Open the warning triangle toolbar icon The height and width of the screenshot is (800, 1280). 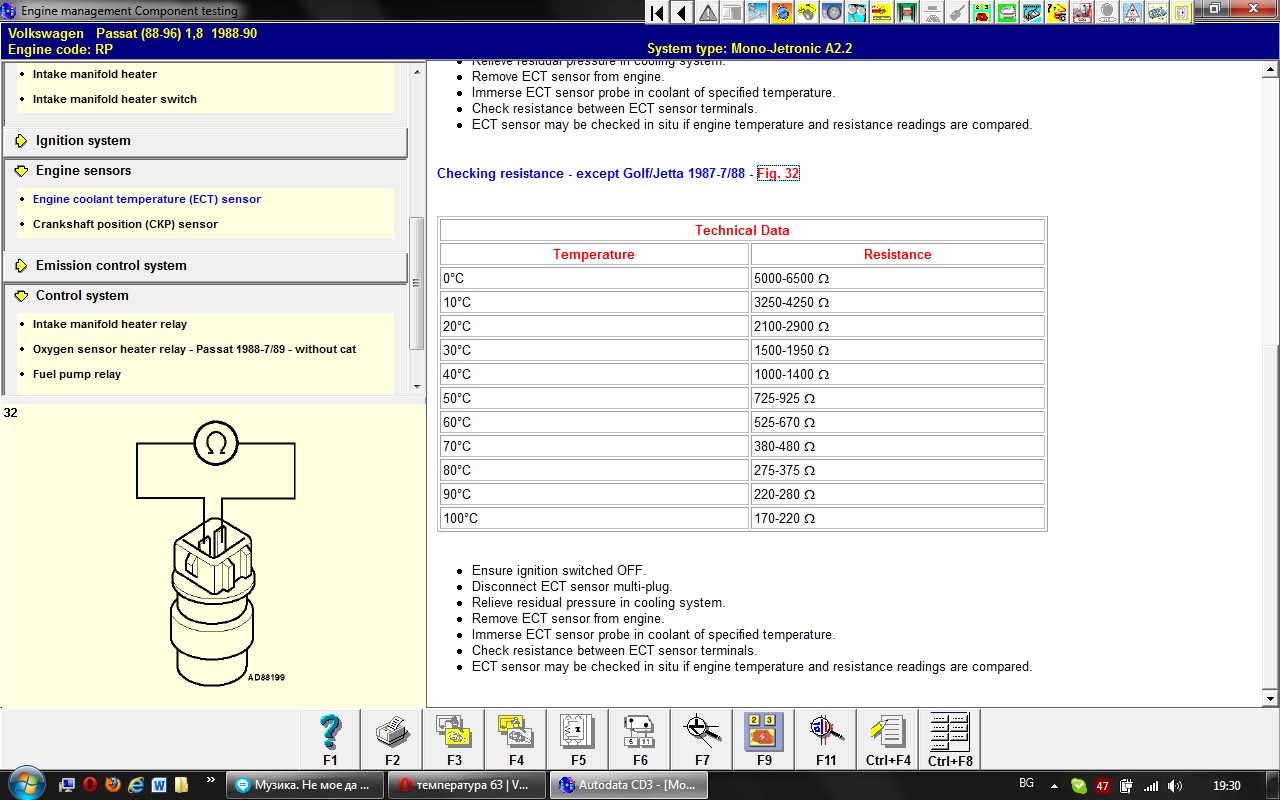[707, 13]
